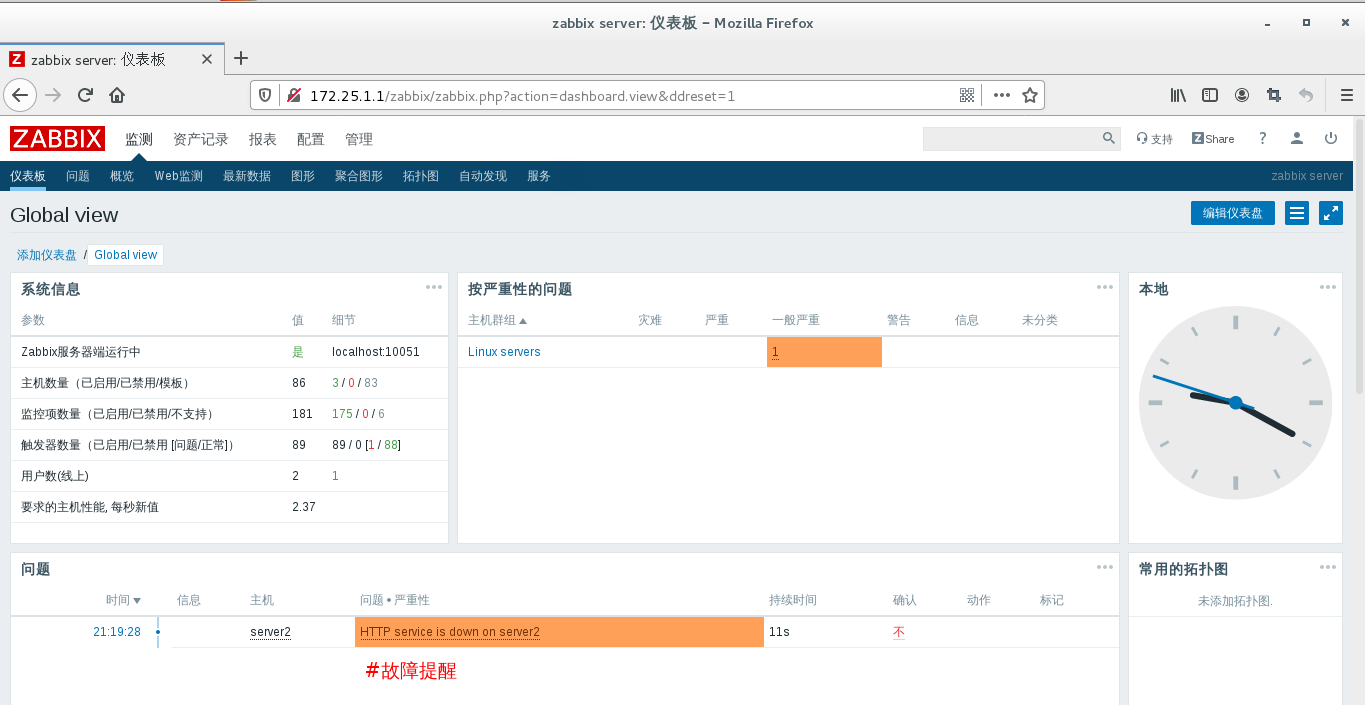This screenshot has width=1365, height=705.
Task: Select the 聚合图形 submenu tab
Action: coord(359,176)
